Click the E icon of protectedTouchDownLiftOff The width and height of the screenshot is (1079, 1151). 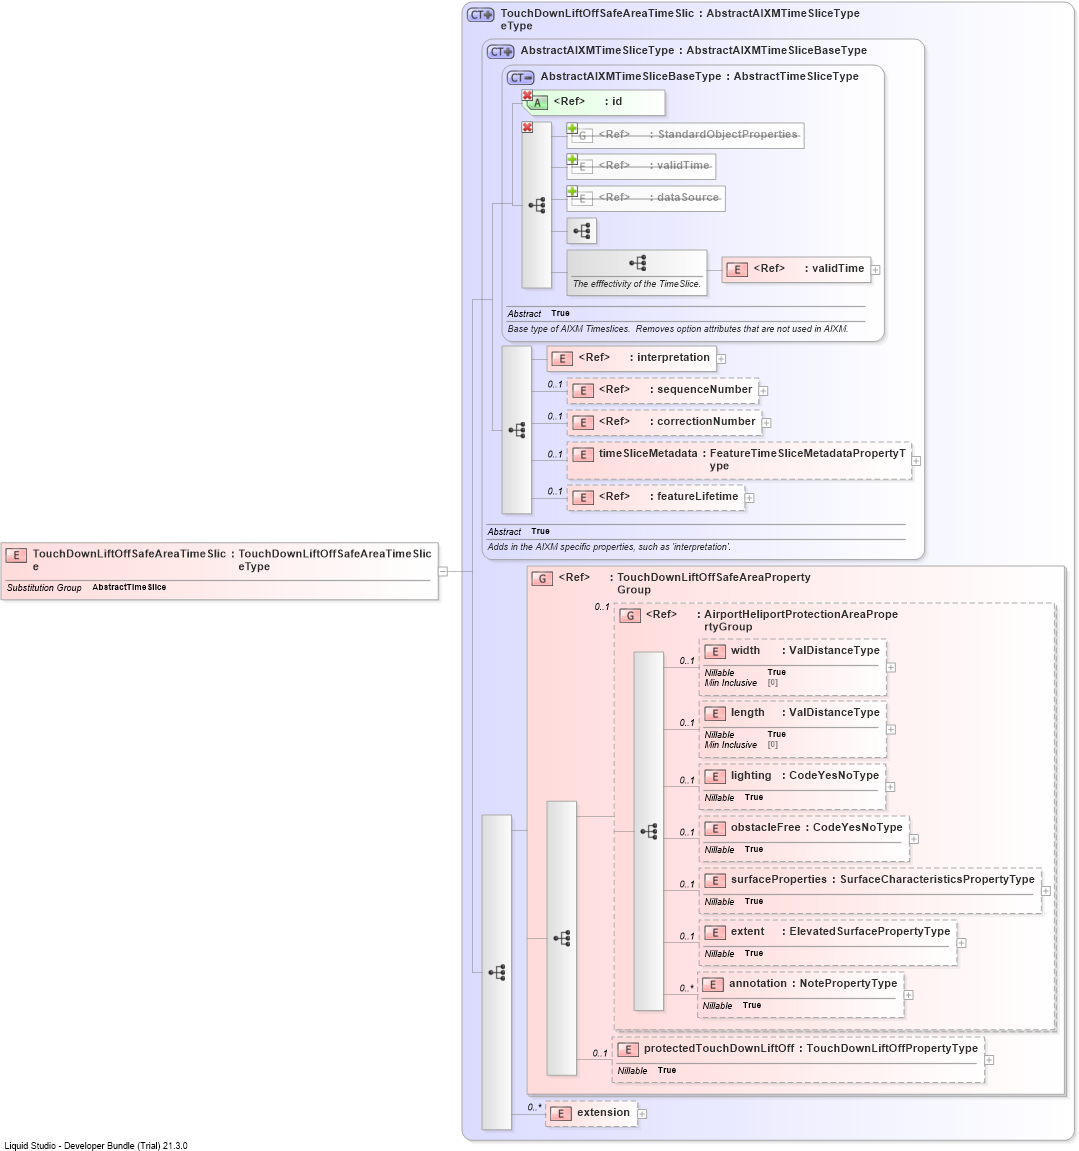click(x=628, y=1050)
